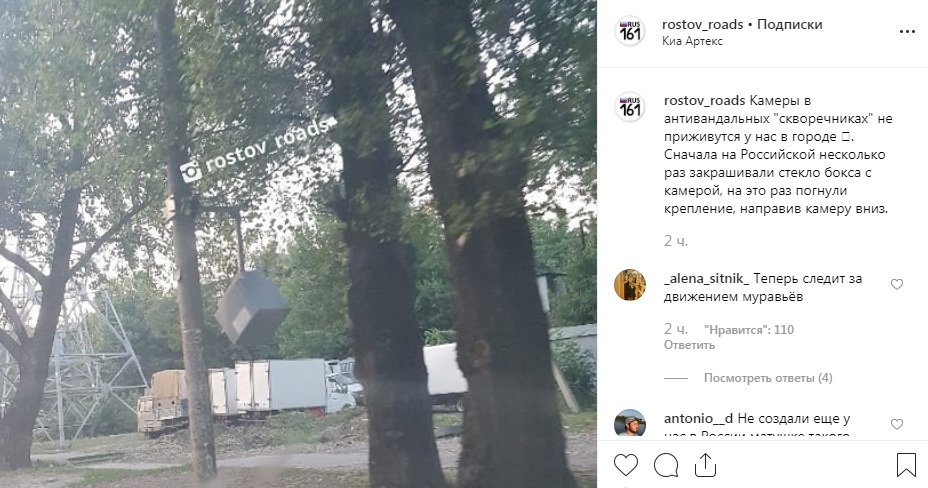This screenshot has width=928, height=488.
Task: Click the post photo of the hanging camera box
Action: pos(298,244)
